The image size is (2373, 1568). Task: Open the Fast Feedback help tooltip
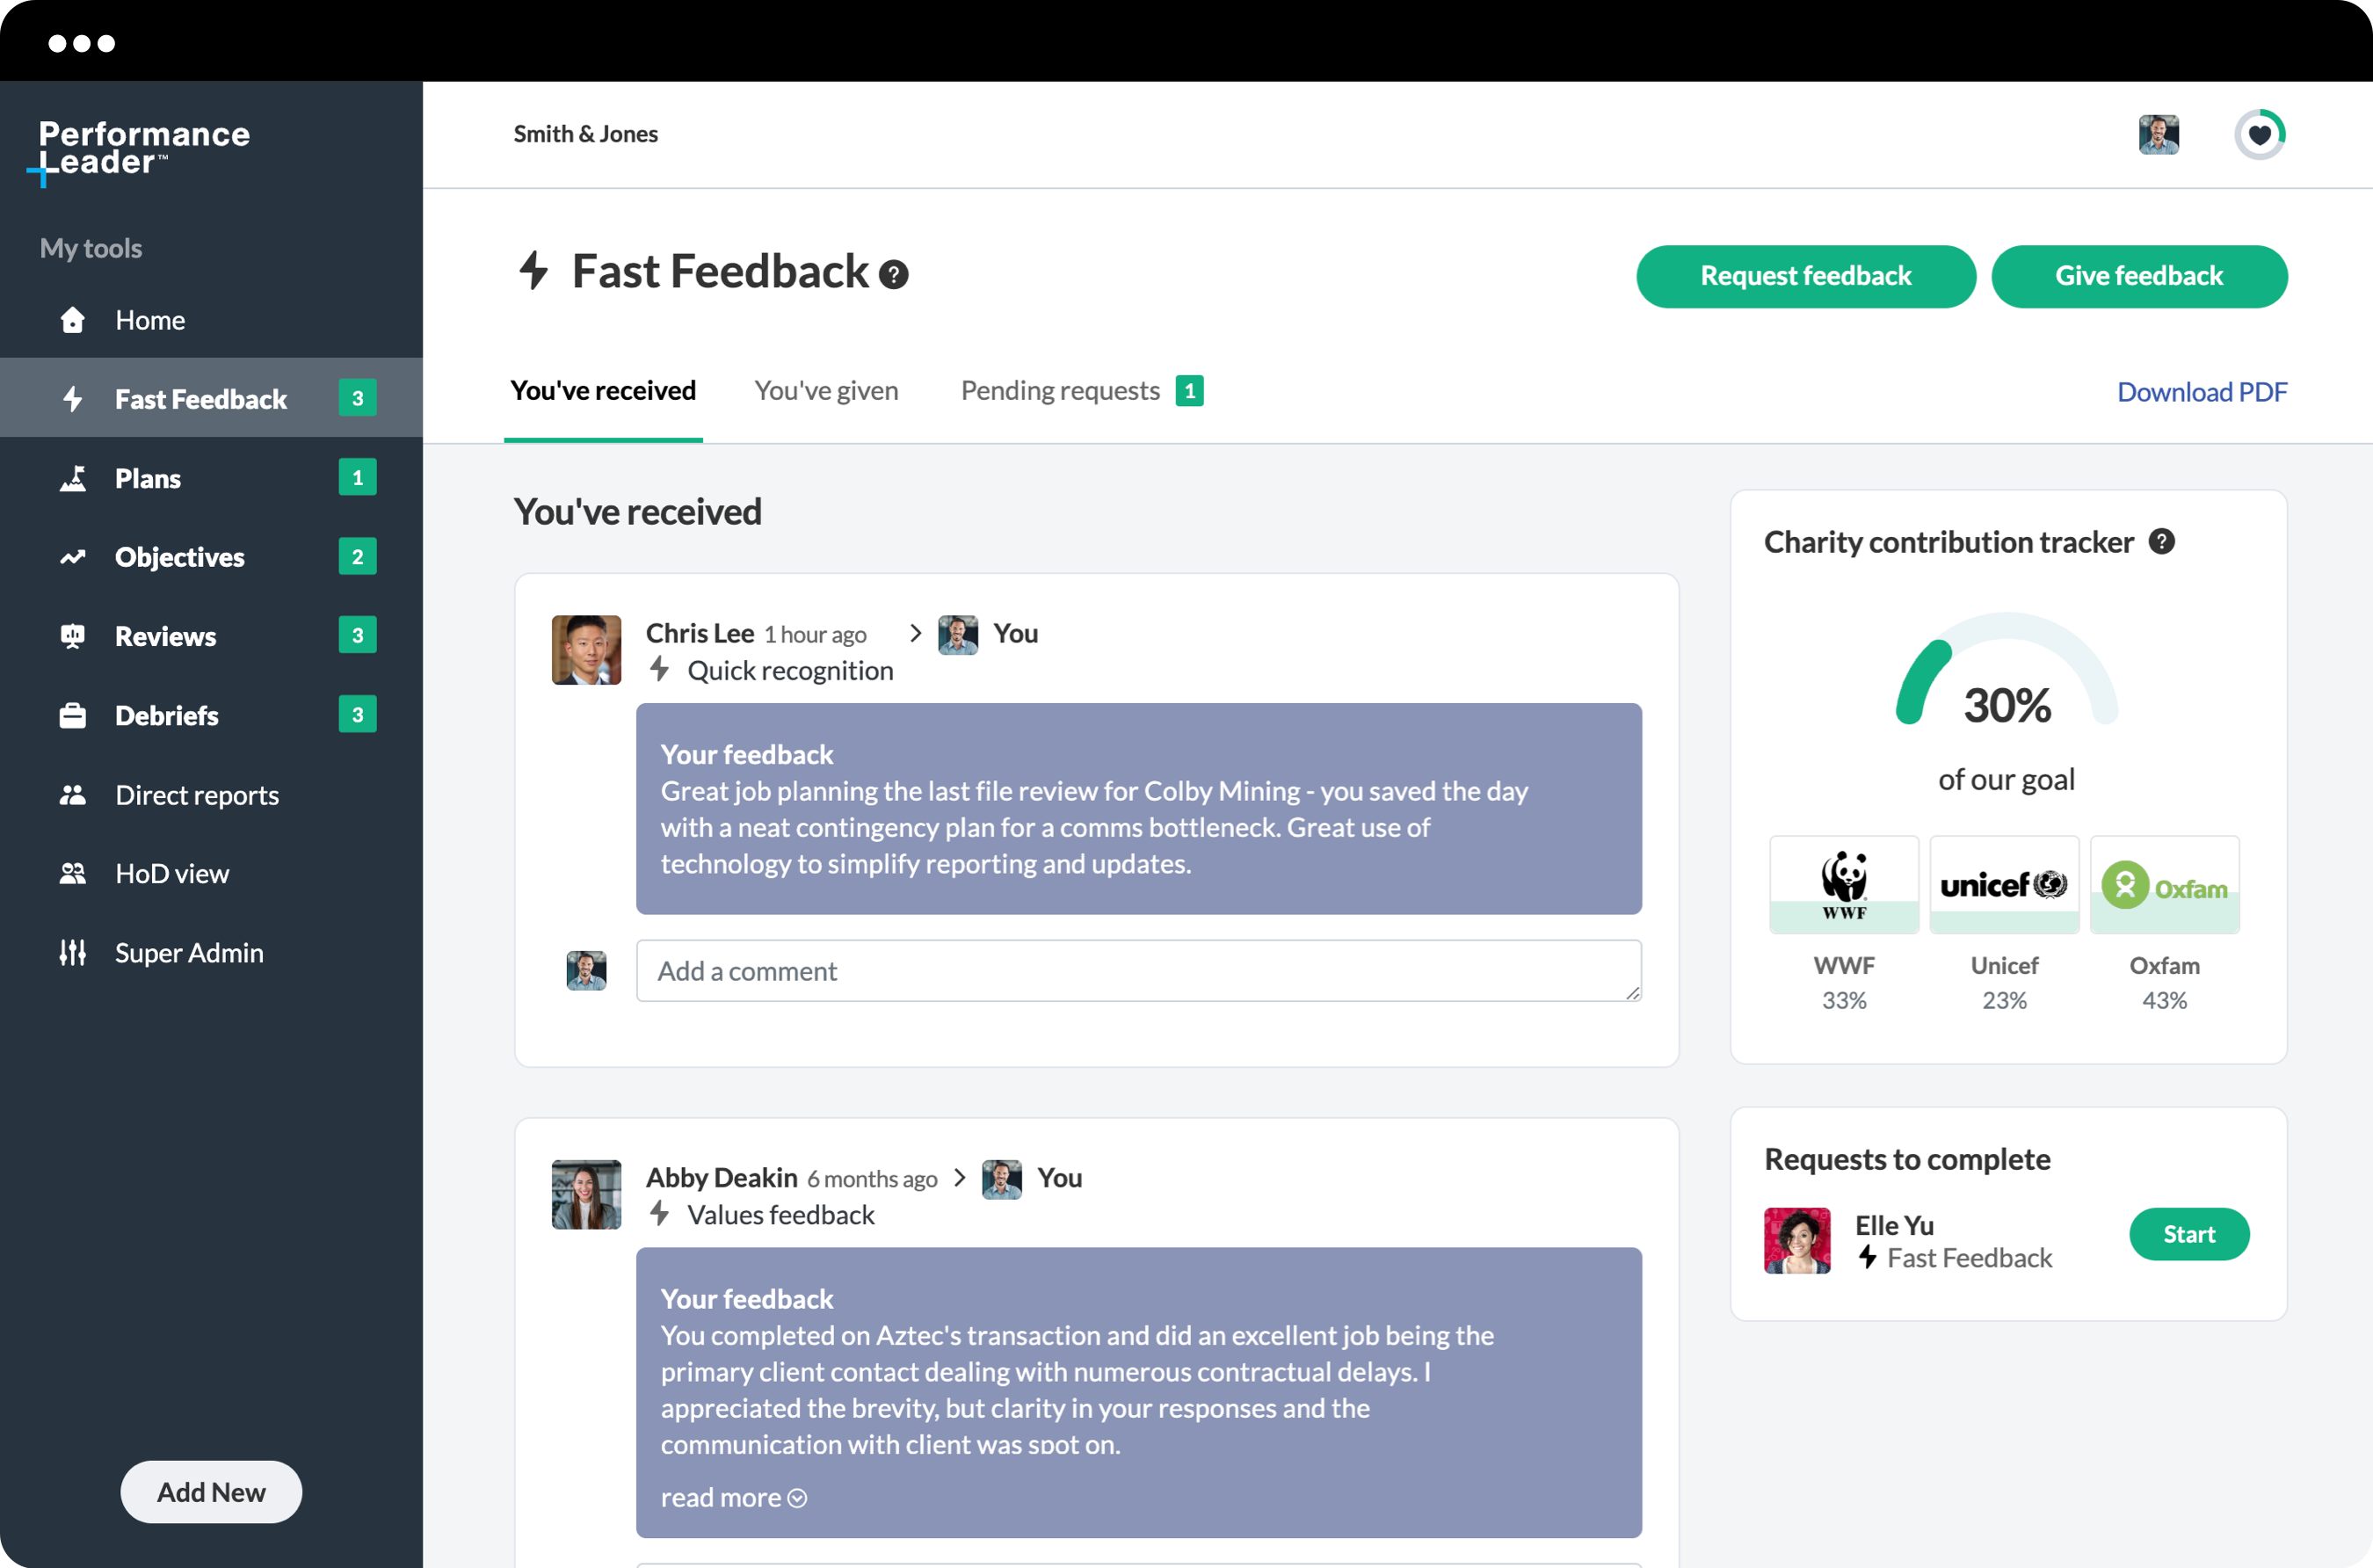coord(893,273)
